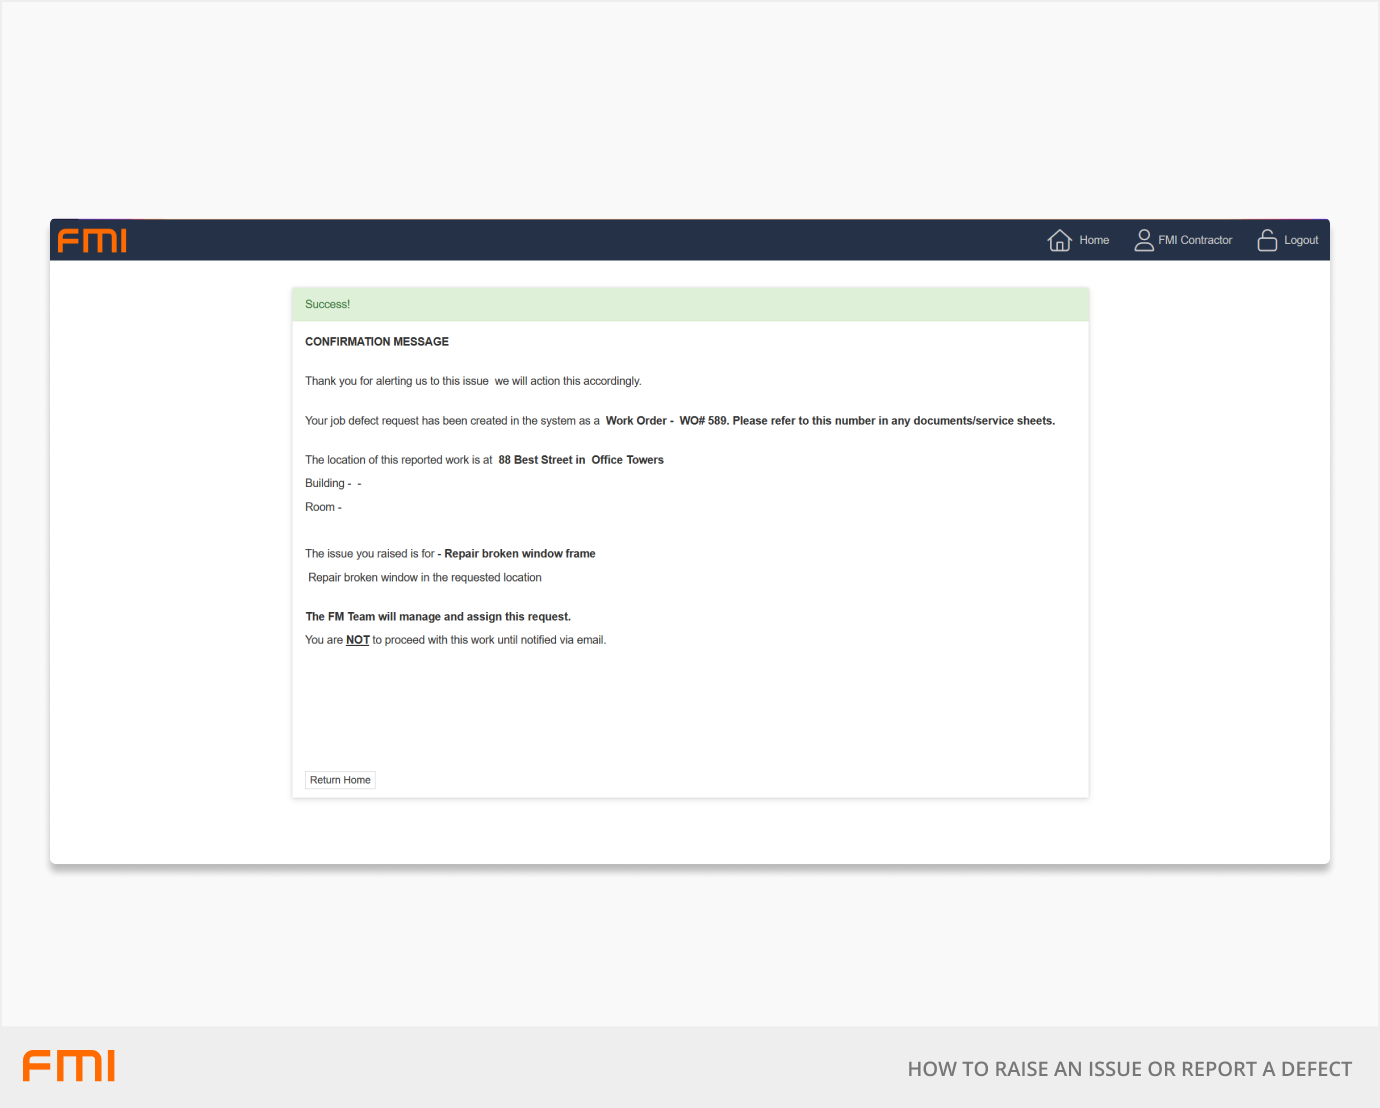This screenshot has height=1108, width=1380.
Task: Select the Logout text link
Action: [x=1301, y=241]
